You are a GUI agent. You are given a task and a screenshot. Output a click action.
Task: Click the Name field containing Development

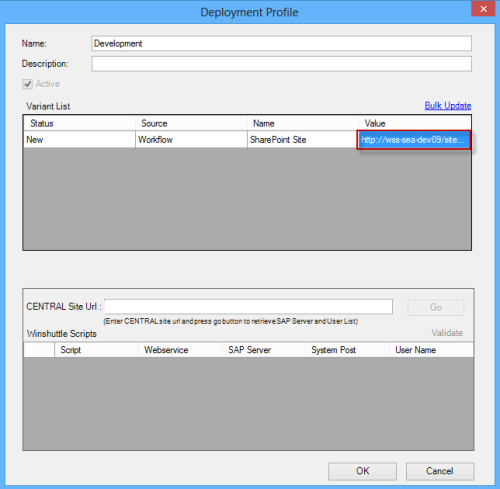point(281,43)
